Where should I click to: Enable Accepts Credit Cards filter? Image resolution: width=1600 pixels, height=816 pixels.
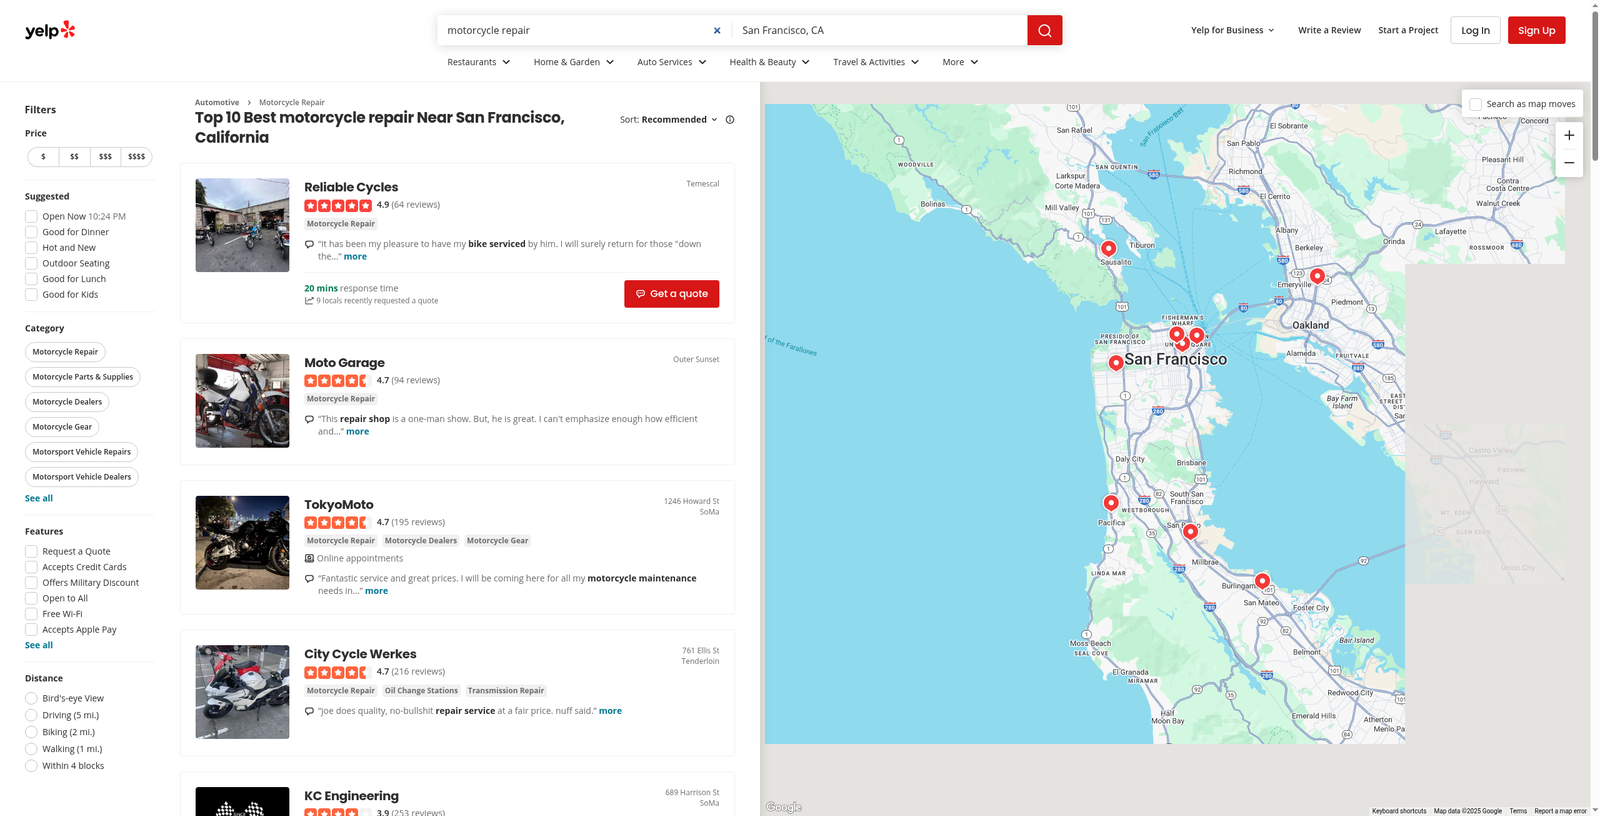[31, 567]
